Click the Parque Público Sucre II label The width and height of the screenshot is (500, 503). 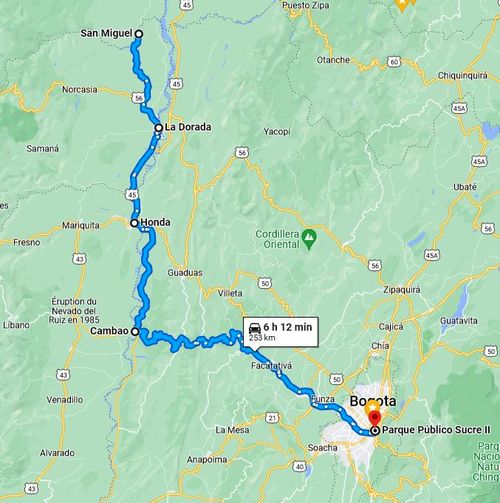436,430
